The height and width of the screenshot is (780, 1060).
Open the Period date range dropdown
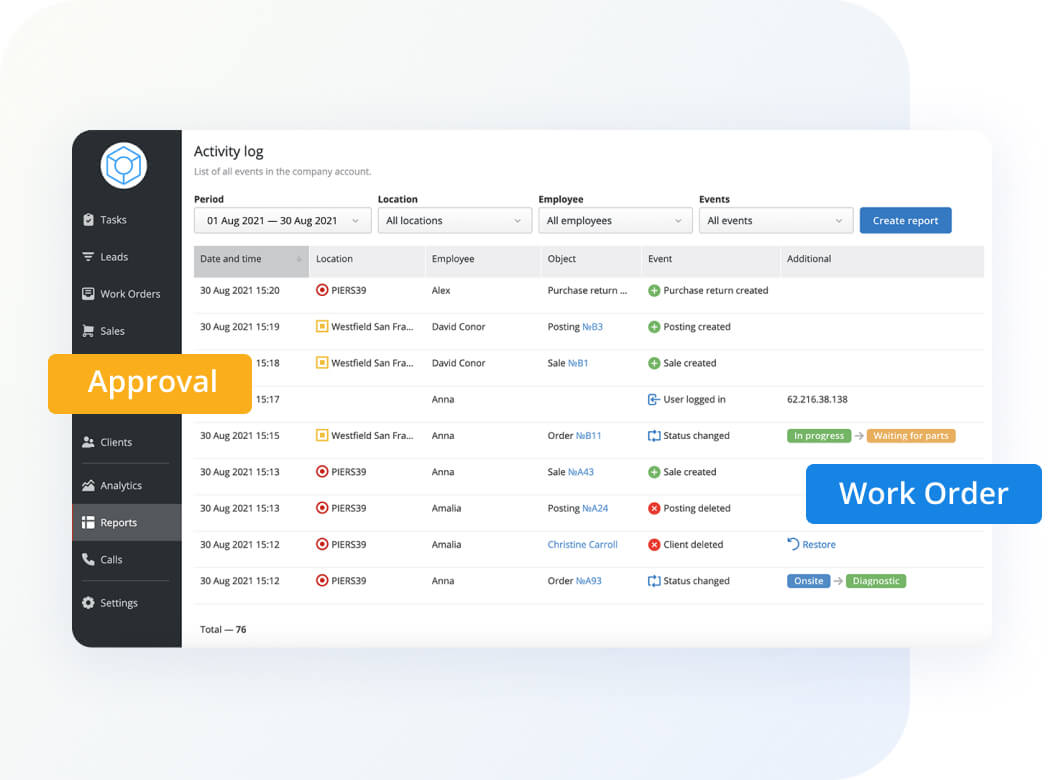(281, 219)
